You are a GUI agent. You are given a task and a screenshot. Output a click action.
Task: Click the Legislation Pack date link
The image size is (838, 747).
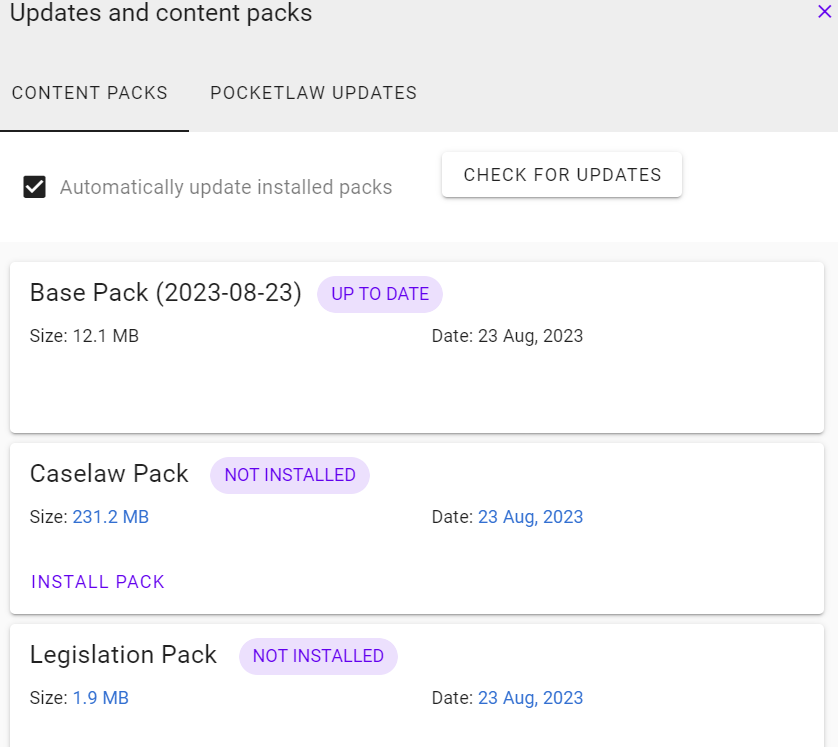tap(530, 698)
